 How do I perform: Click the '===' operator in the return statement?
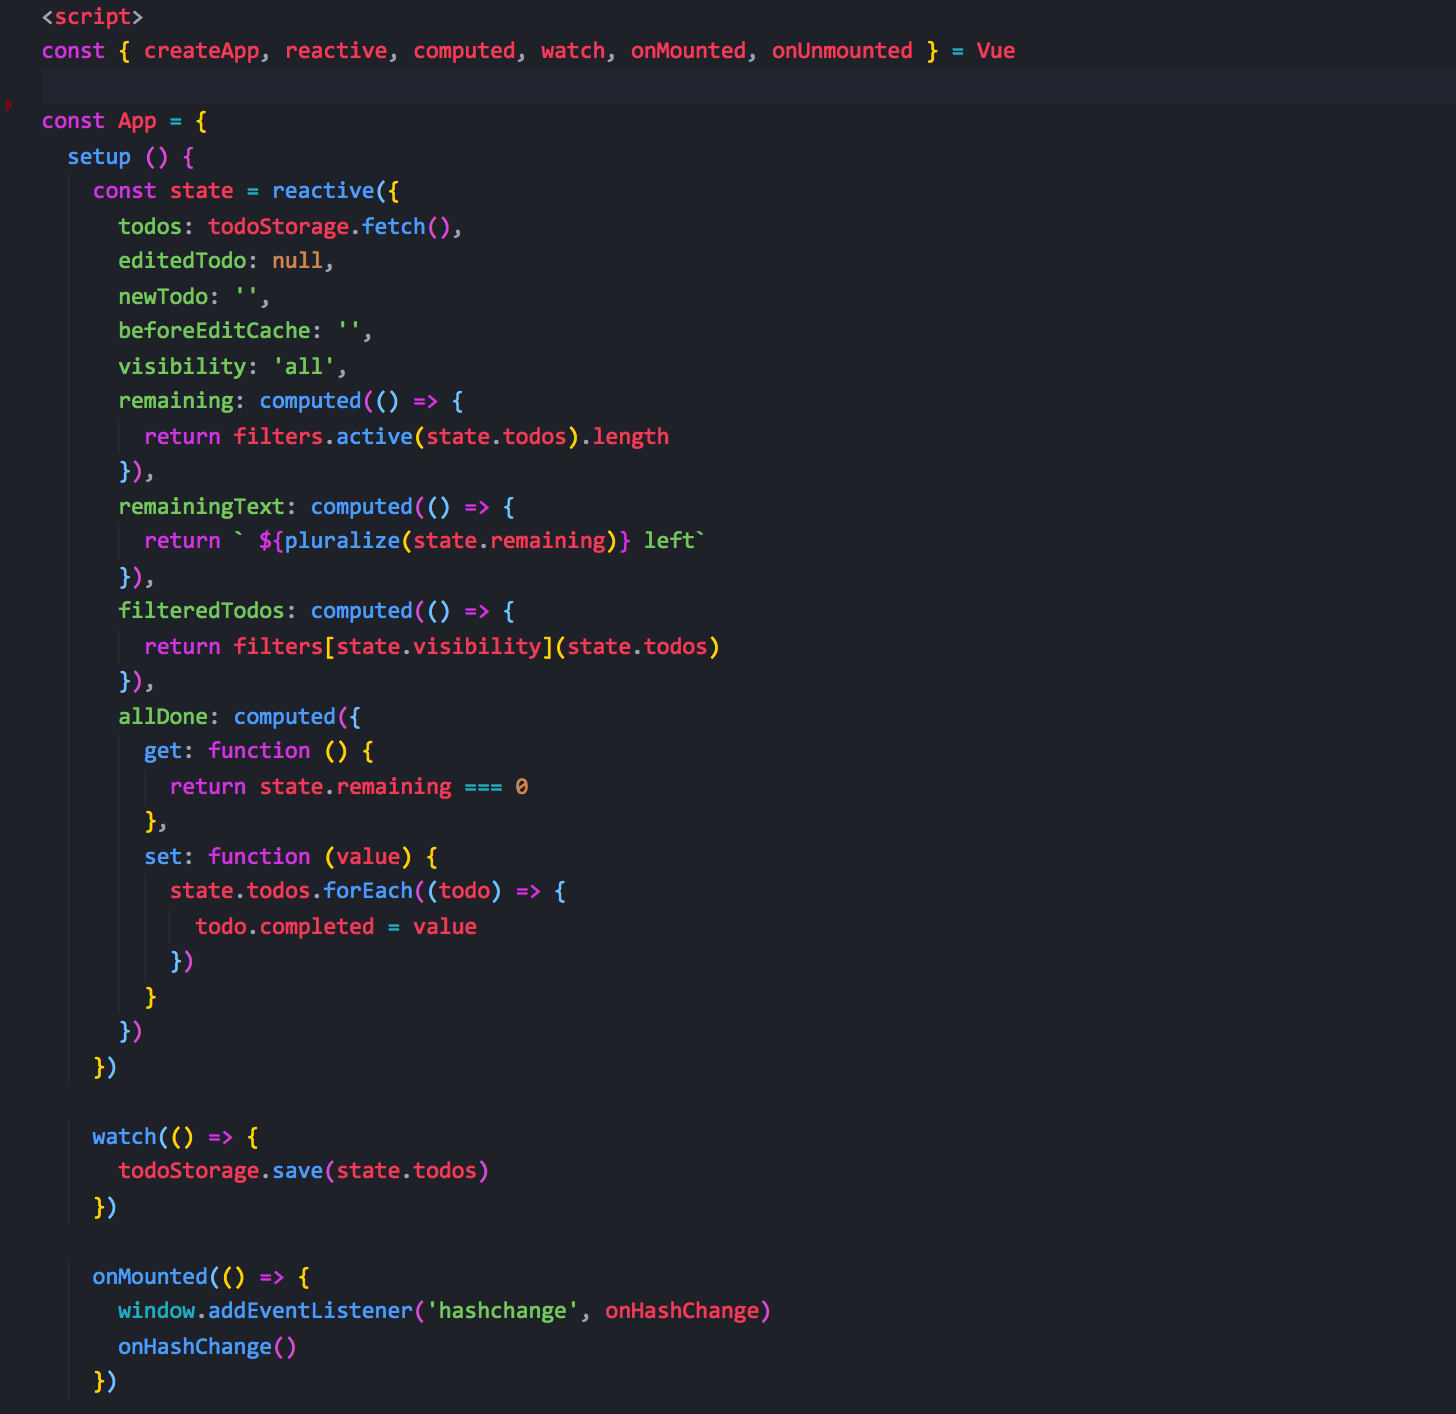(x=483, y=787)
